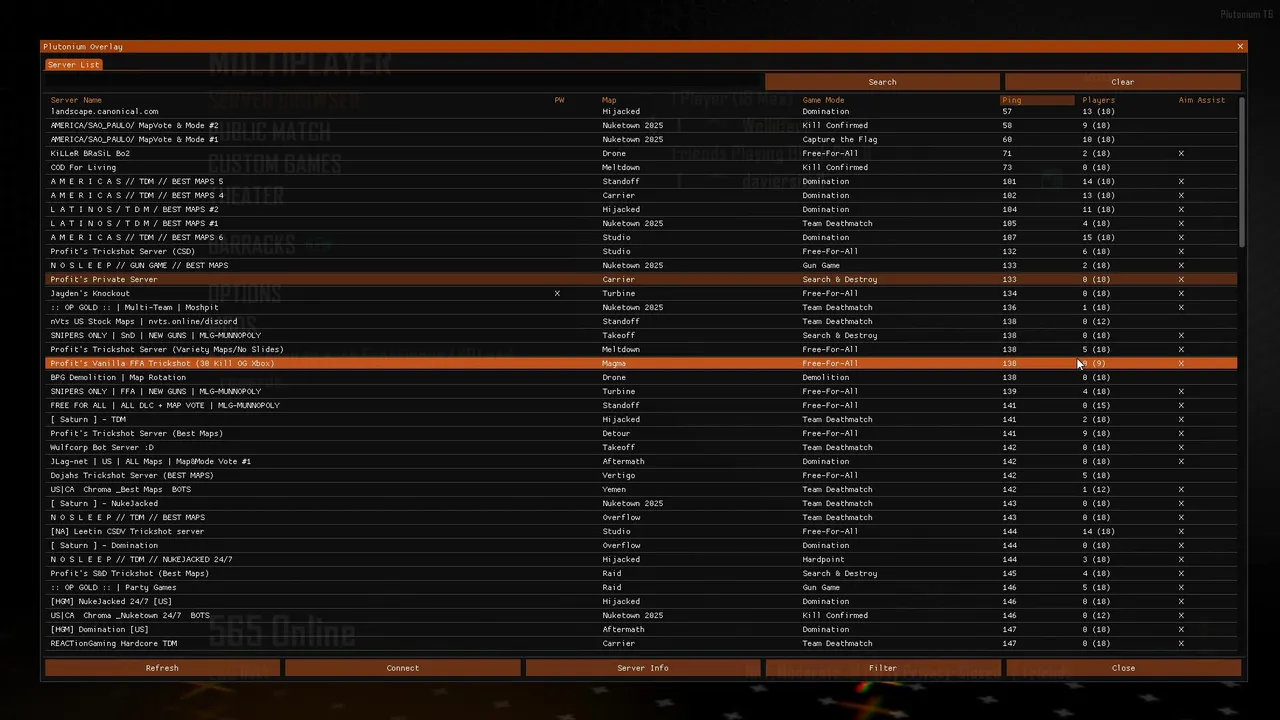Click aim assist X for Jayden's Knockout
This screenshot has height=720, width=1280.
pos(1181,293)
